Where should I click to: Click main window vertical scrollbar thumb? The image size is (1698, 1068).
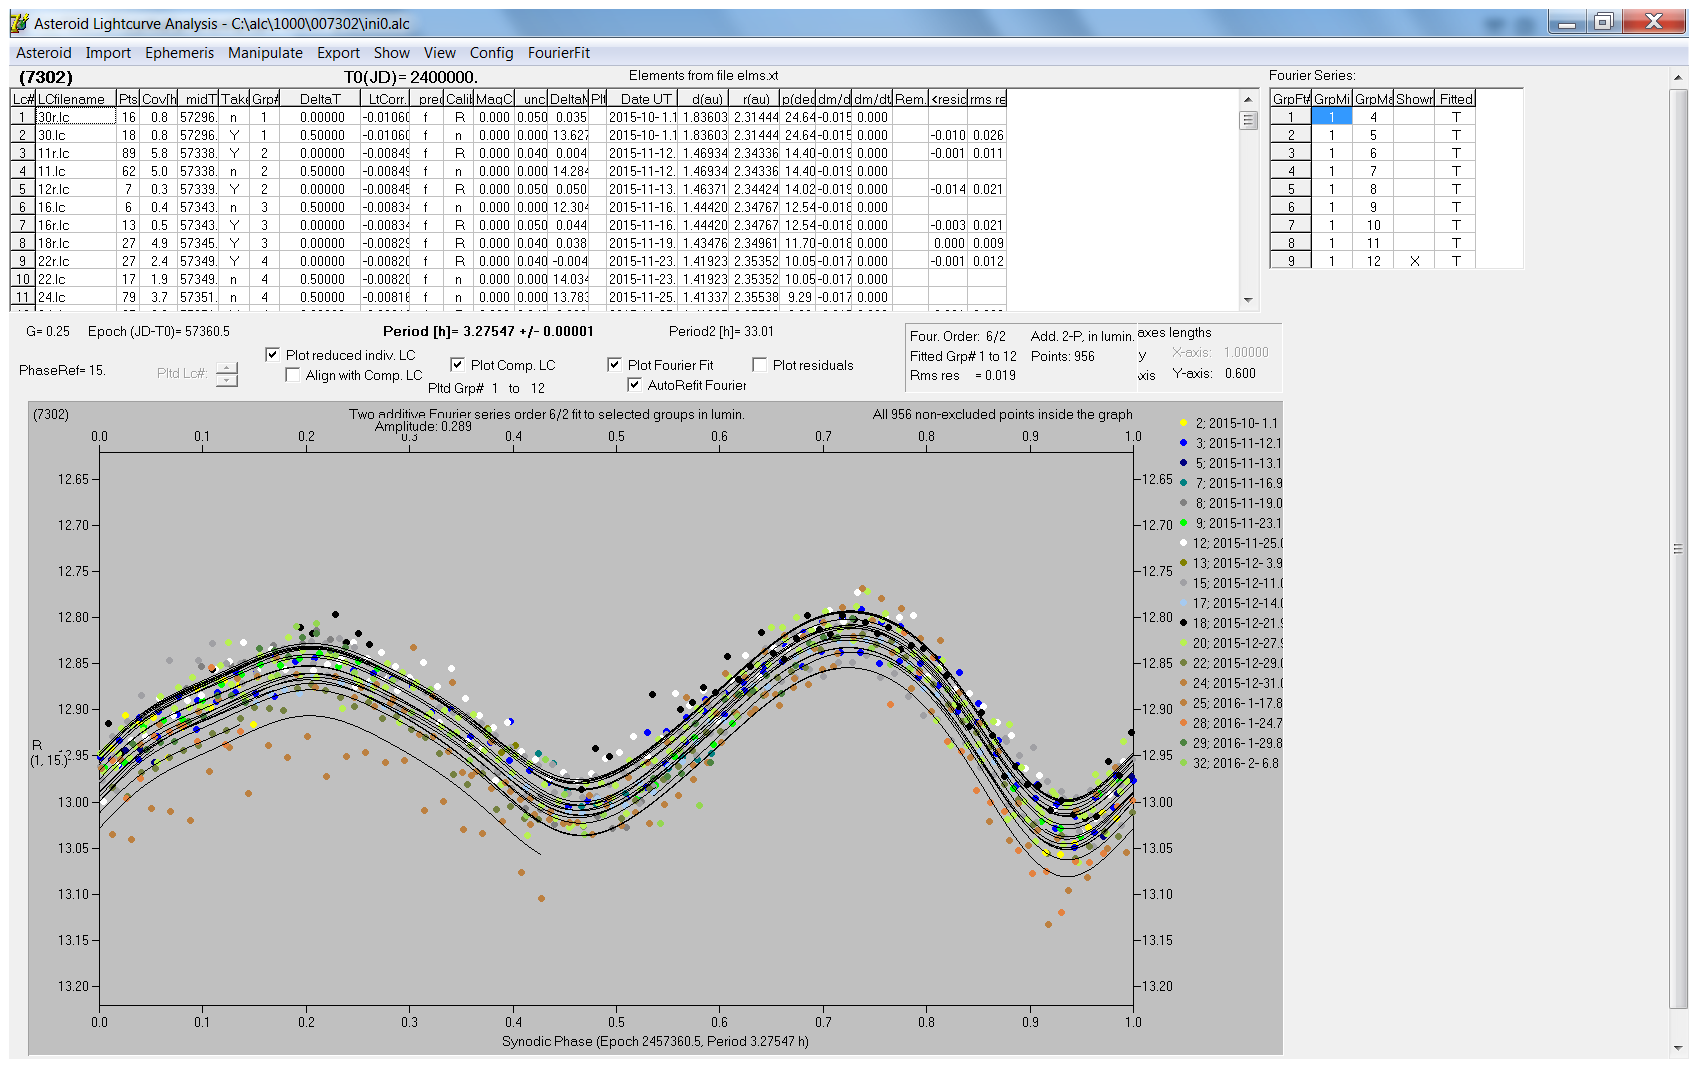pyautogui.click(x=1677, y=549)
